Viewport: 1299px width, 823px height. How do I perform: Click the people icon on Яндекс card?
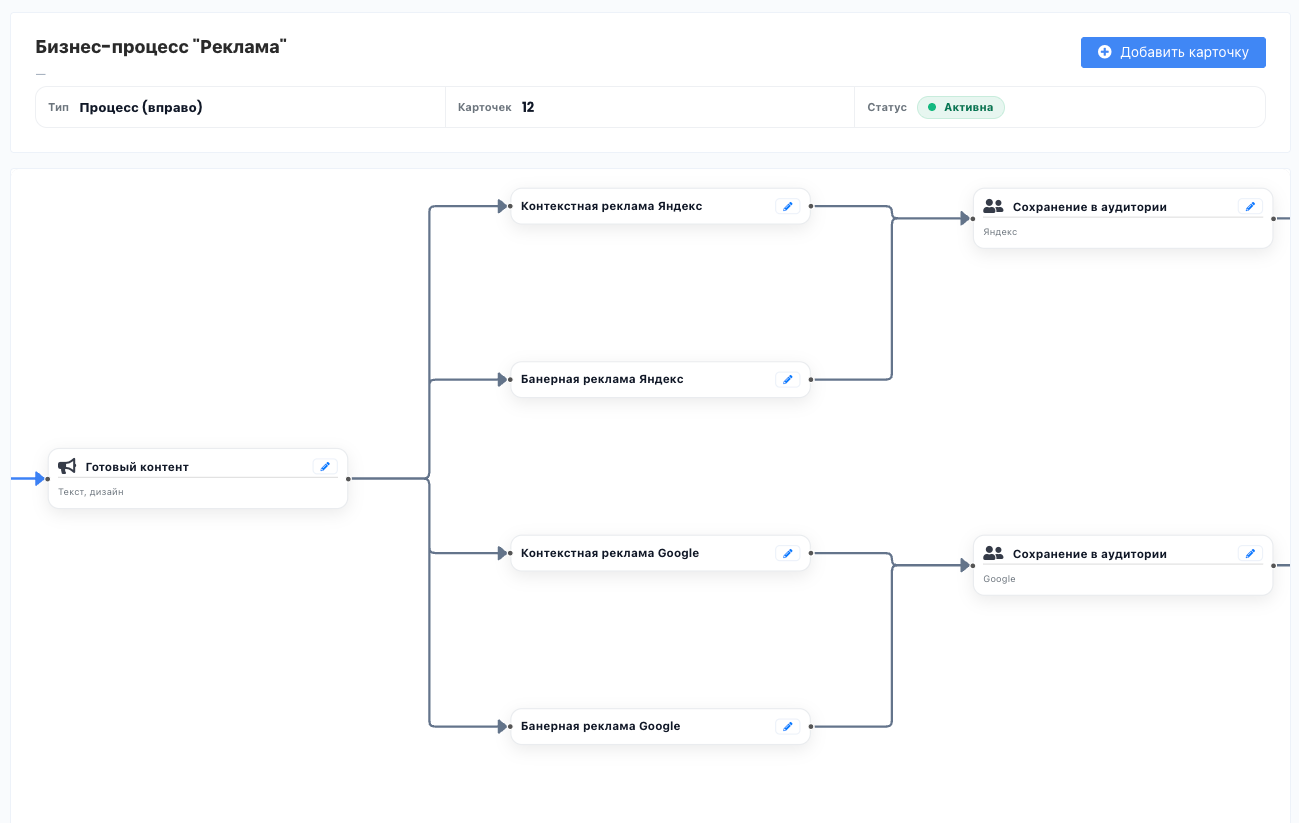[993, 206]
